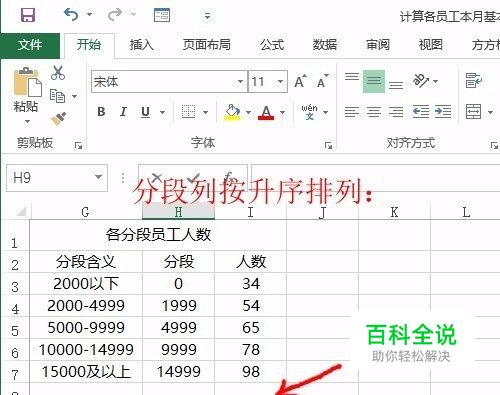Open the phonetic guide dropdown arrow
This screenshot has width=500, height=395.
tap(326, 112)
